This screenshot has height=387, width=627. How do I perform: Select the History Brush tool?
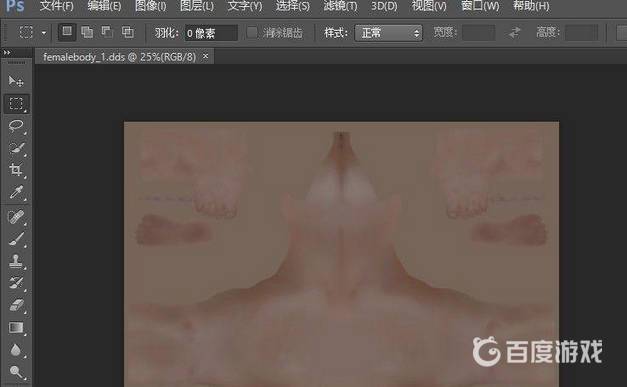(x=16, y=283)
